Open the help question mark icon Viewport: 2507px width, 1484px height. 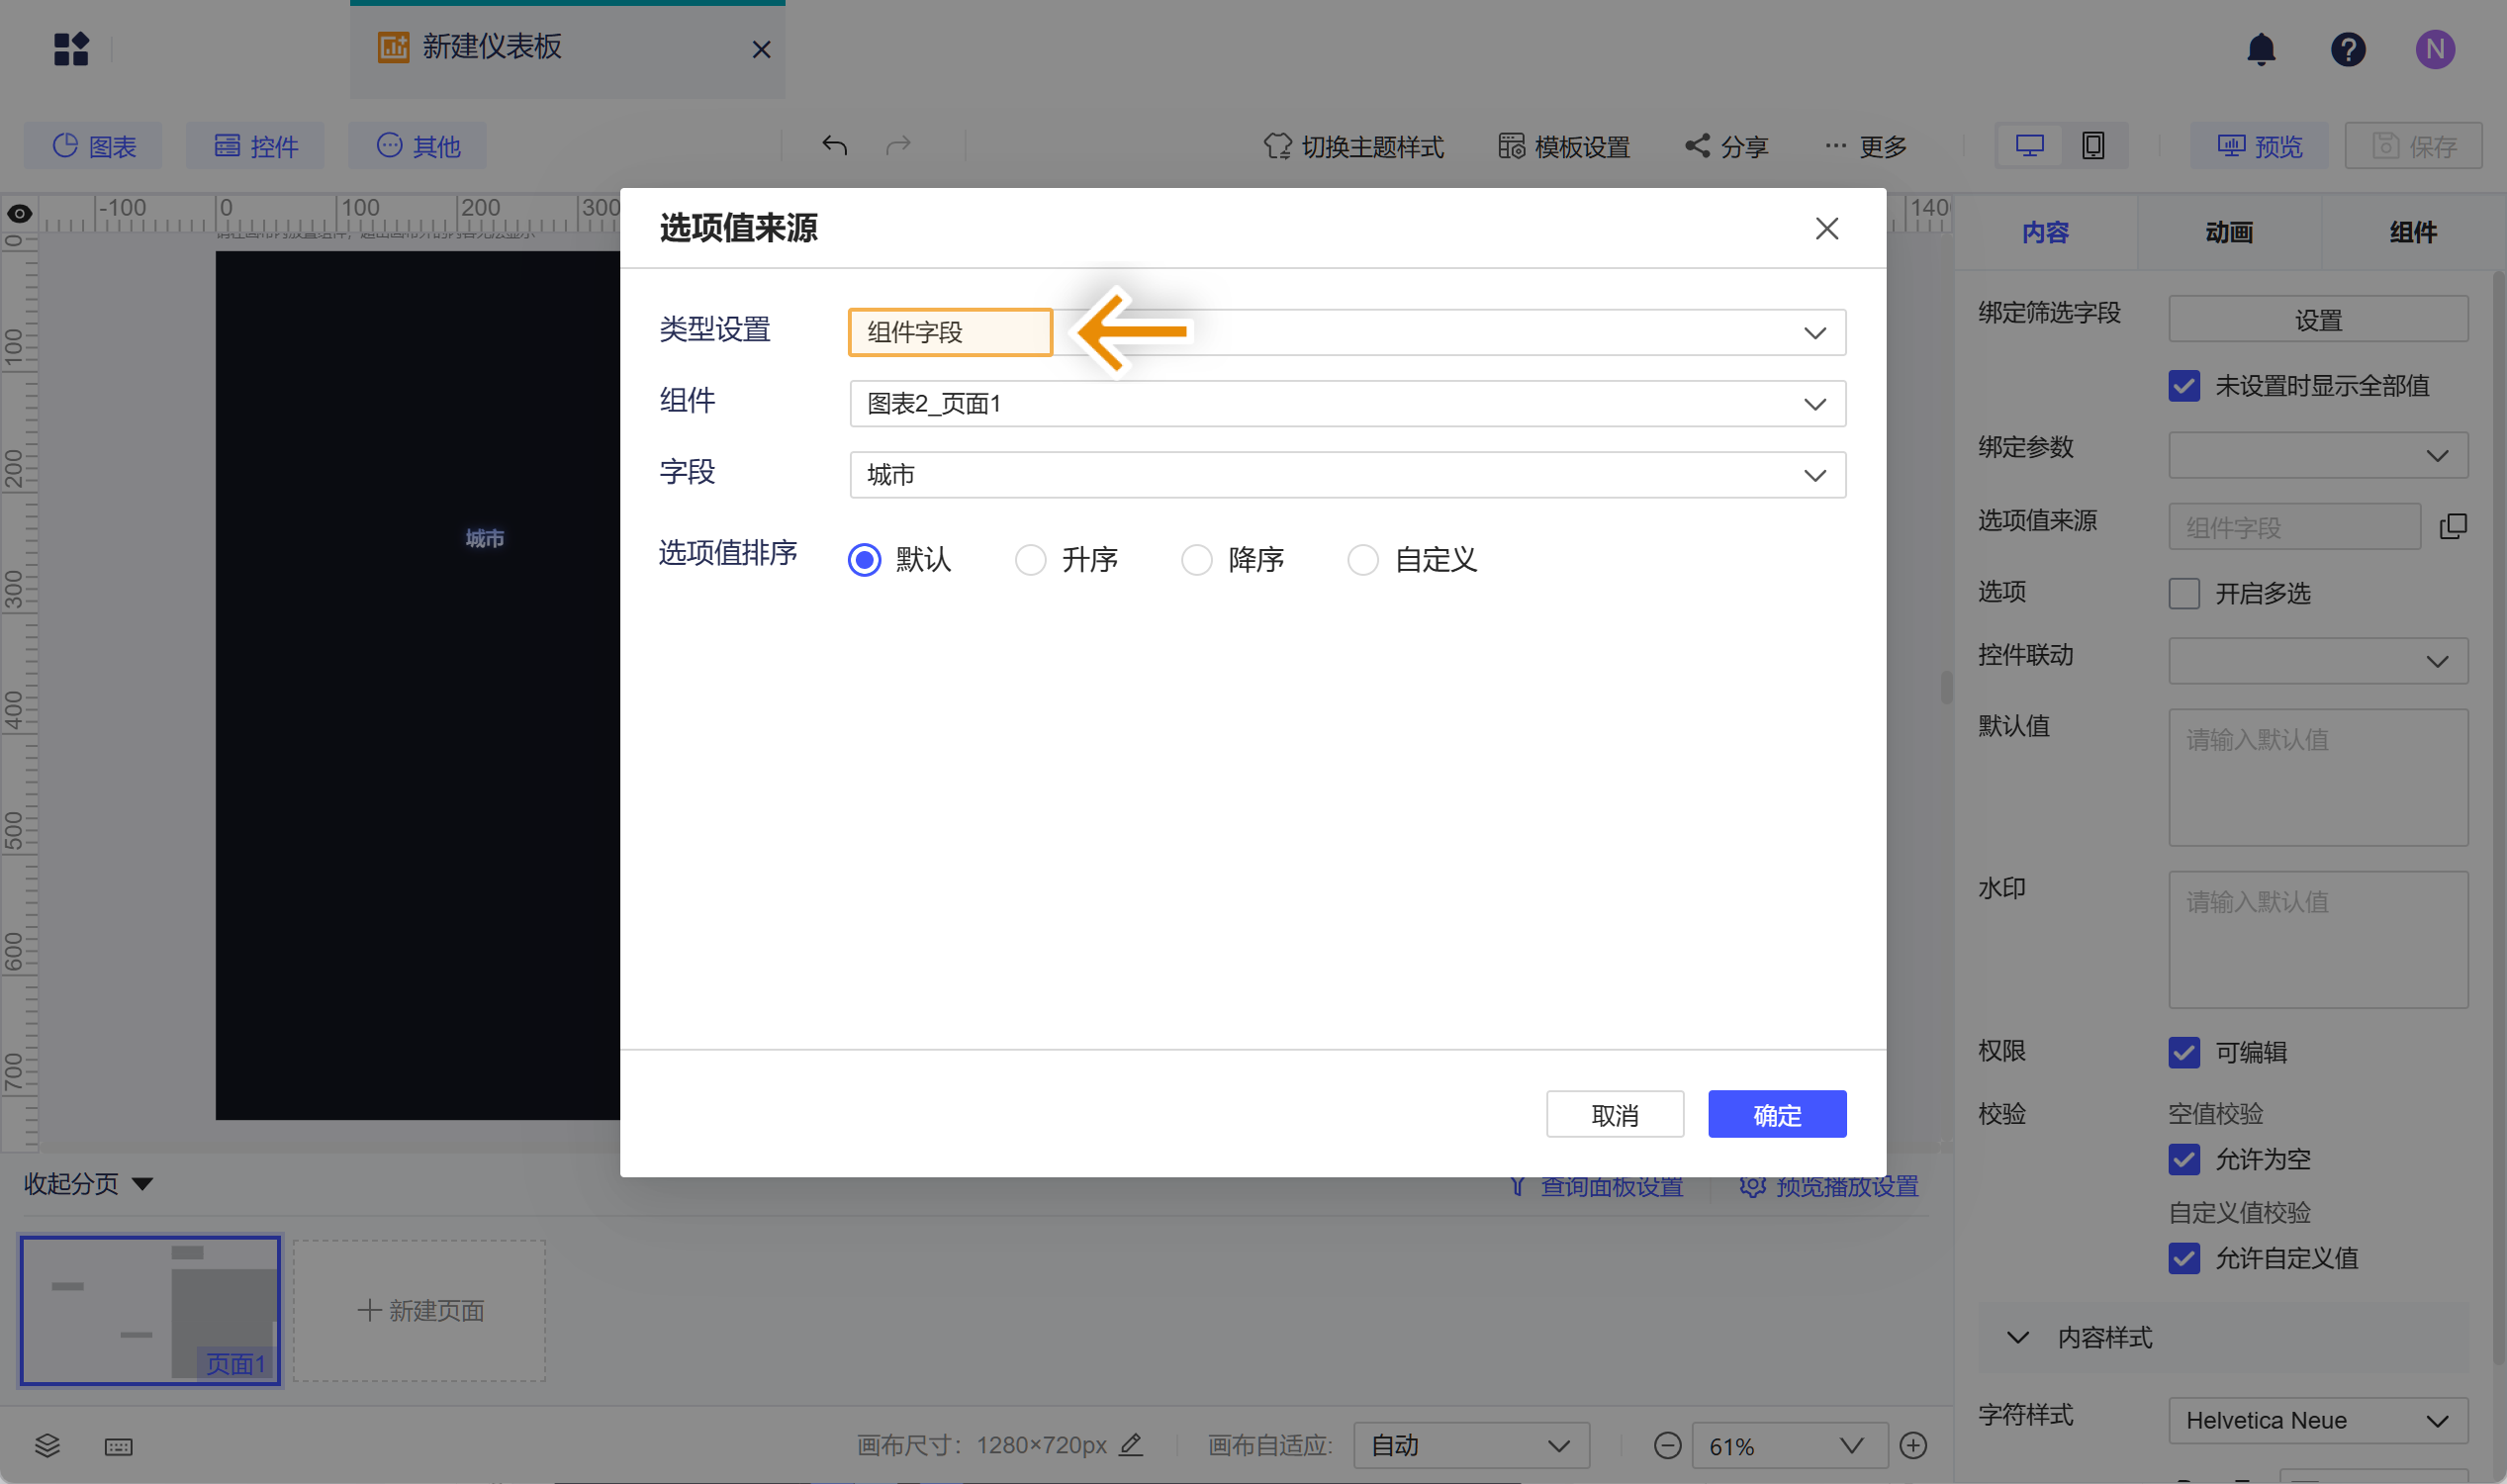click(2347, 49)
